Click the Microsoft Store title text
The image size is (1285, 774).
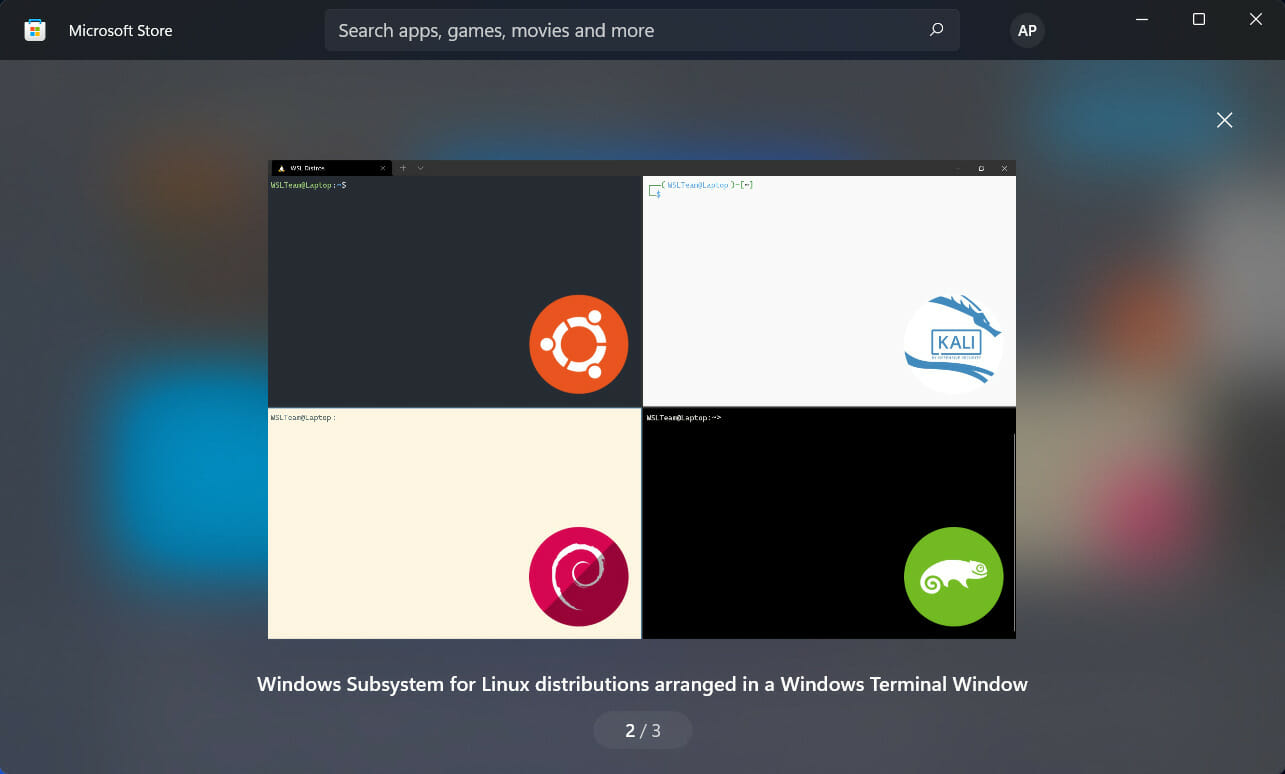coord(121,30)
